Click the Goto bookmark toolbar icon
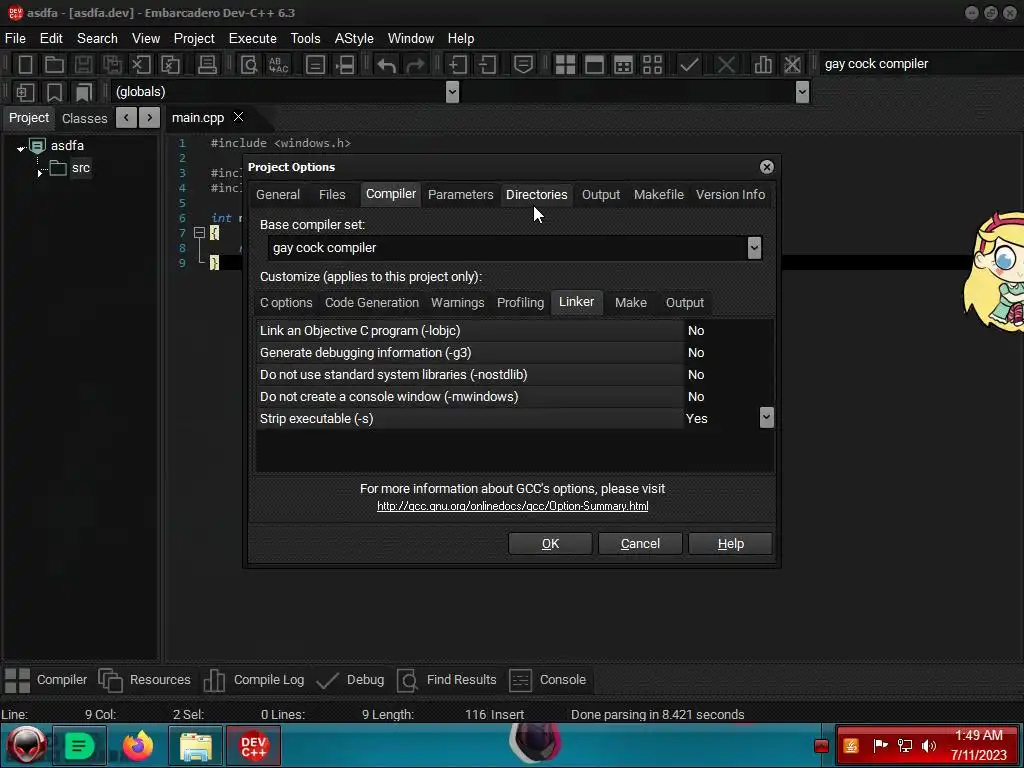Viewport: 1024px width, 768px height. coord(84,92)
